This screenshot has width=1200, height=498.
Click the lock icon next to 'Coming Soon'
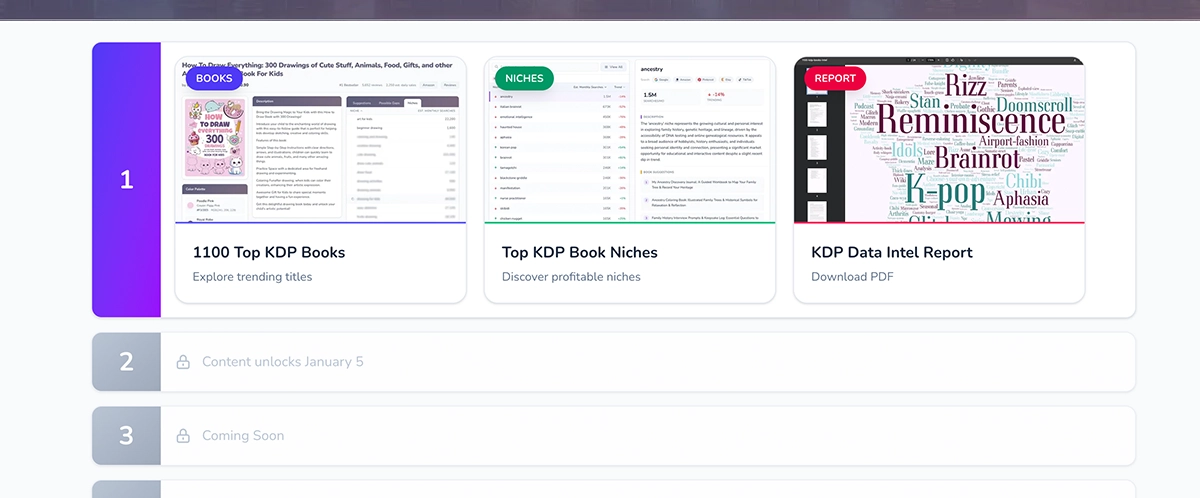(x=183, y=436)
